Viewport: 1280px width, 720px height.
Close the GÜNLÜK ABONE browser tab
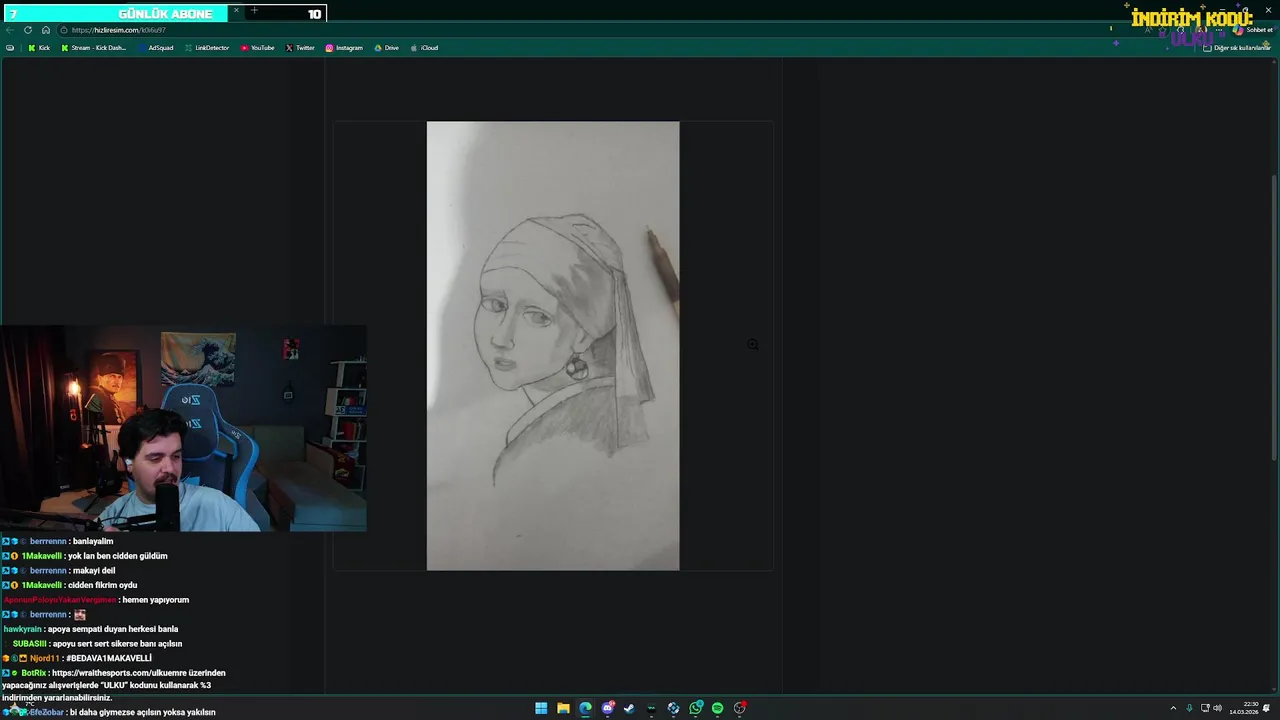coord(236,11)
